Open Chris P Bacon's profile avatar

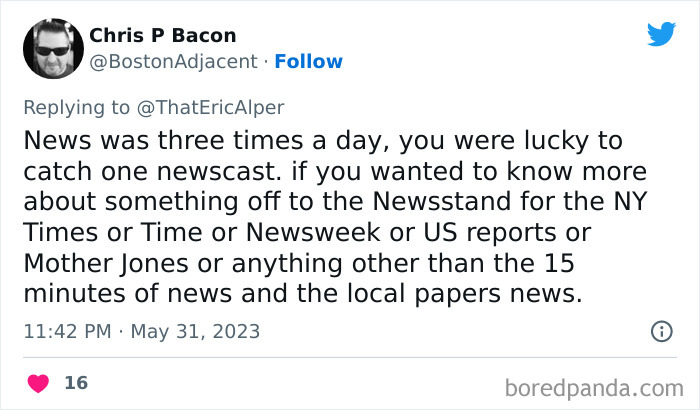52,48
